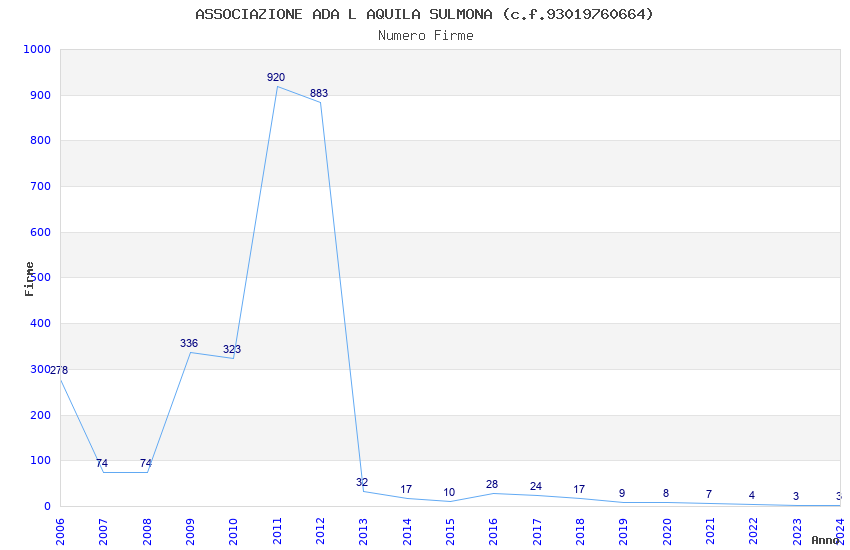
Task: Click the data label 8
Action: pos(666,493)
